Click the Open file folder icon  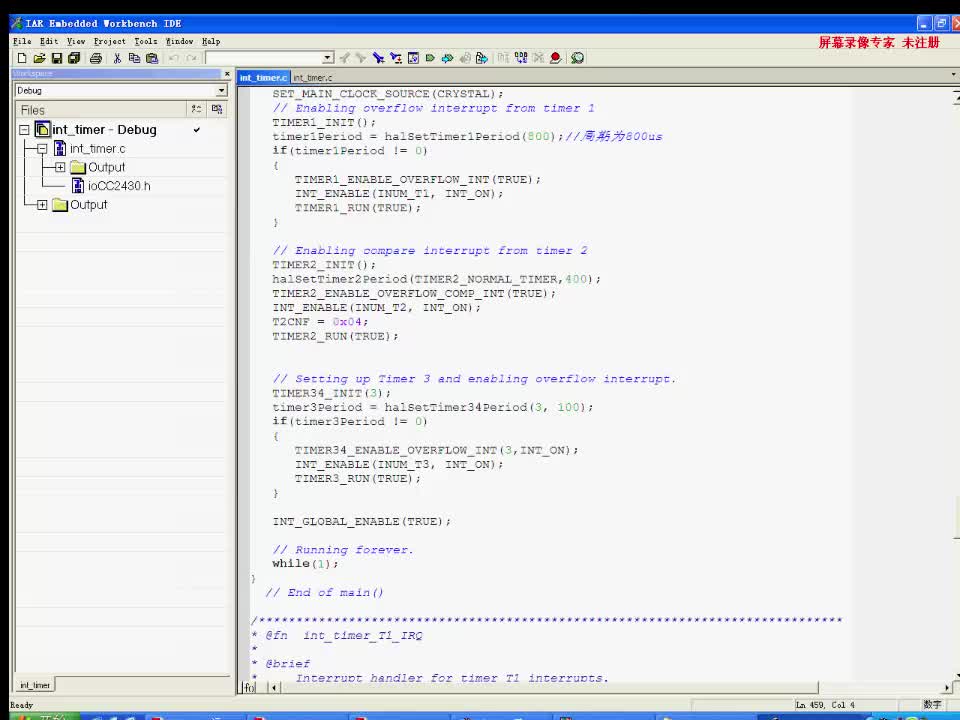pyautogui.click(x=39, y=58)
